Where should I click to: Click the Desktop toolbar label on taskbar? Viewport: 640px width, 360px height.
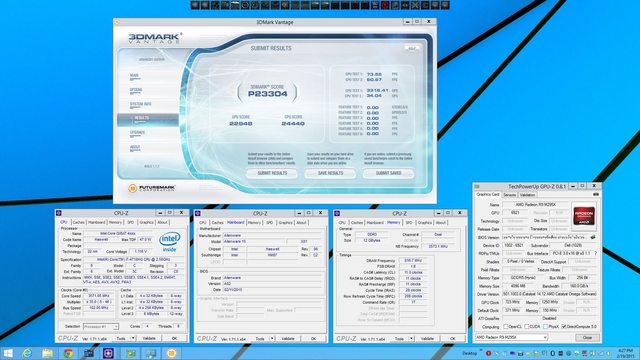(469, 353)
